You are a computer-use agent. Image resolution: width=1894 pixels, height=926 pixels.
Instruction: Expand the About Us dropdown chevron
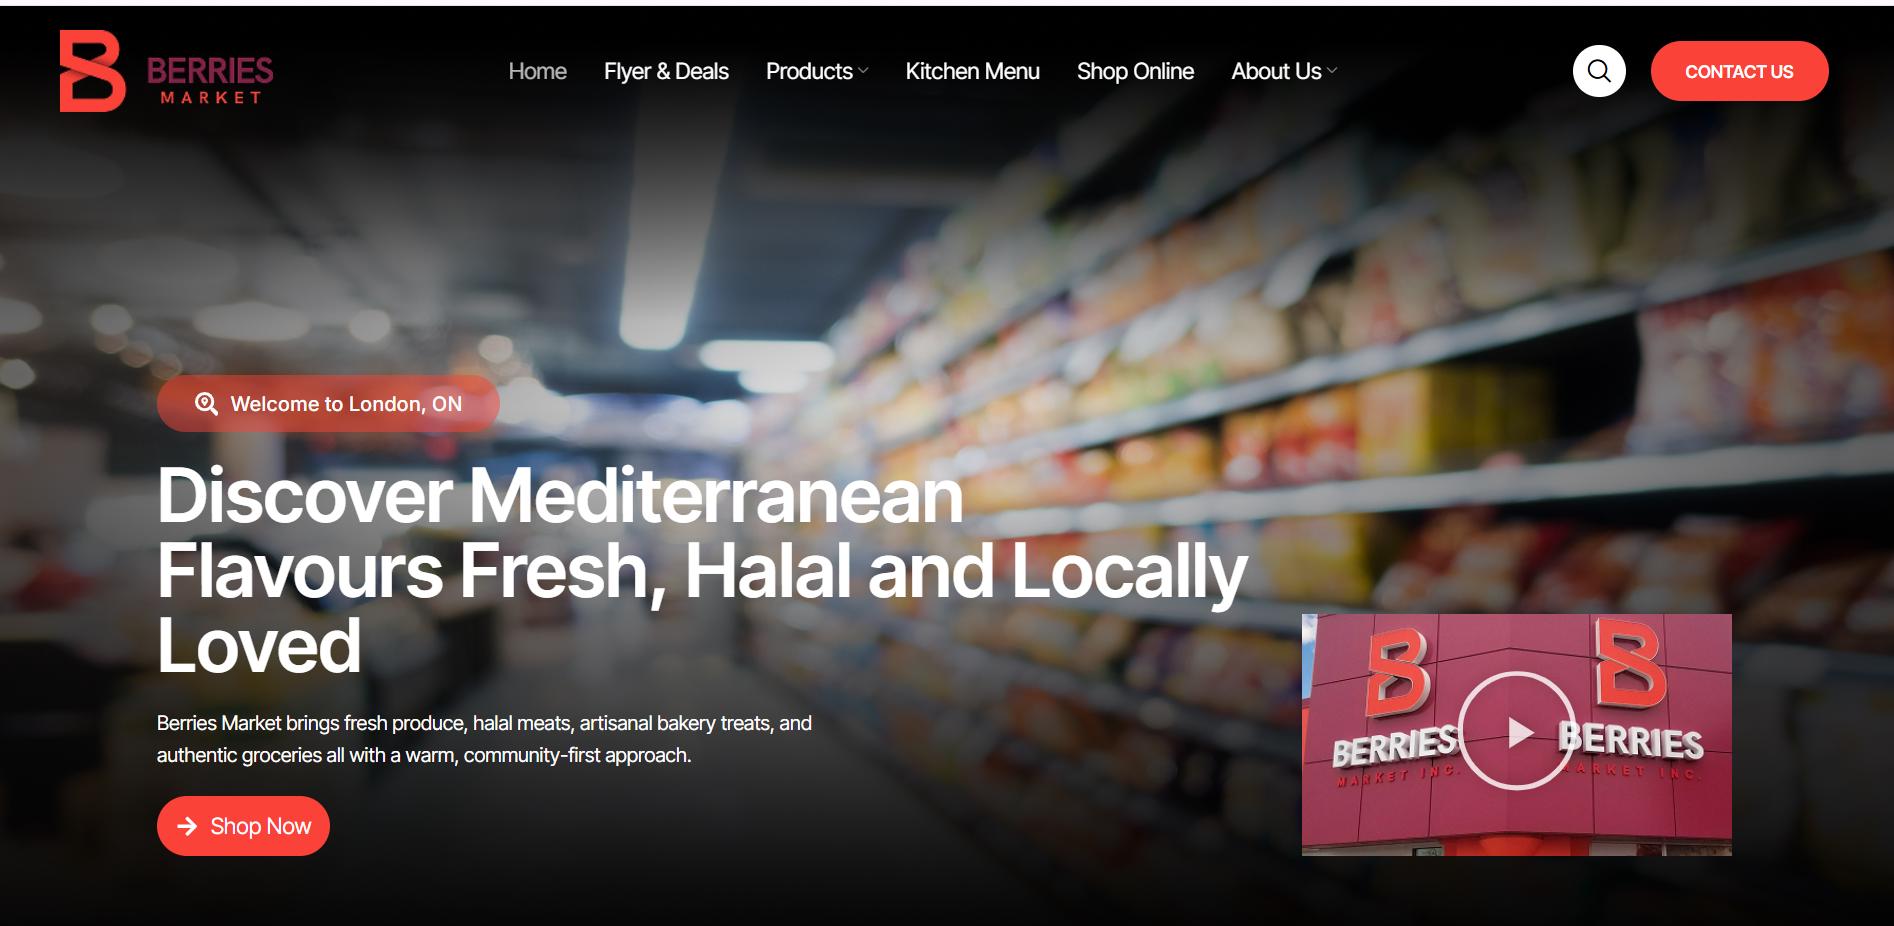point(1332,71)
